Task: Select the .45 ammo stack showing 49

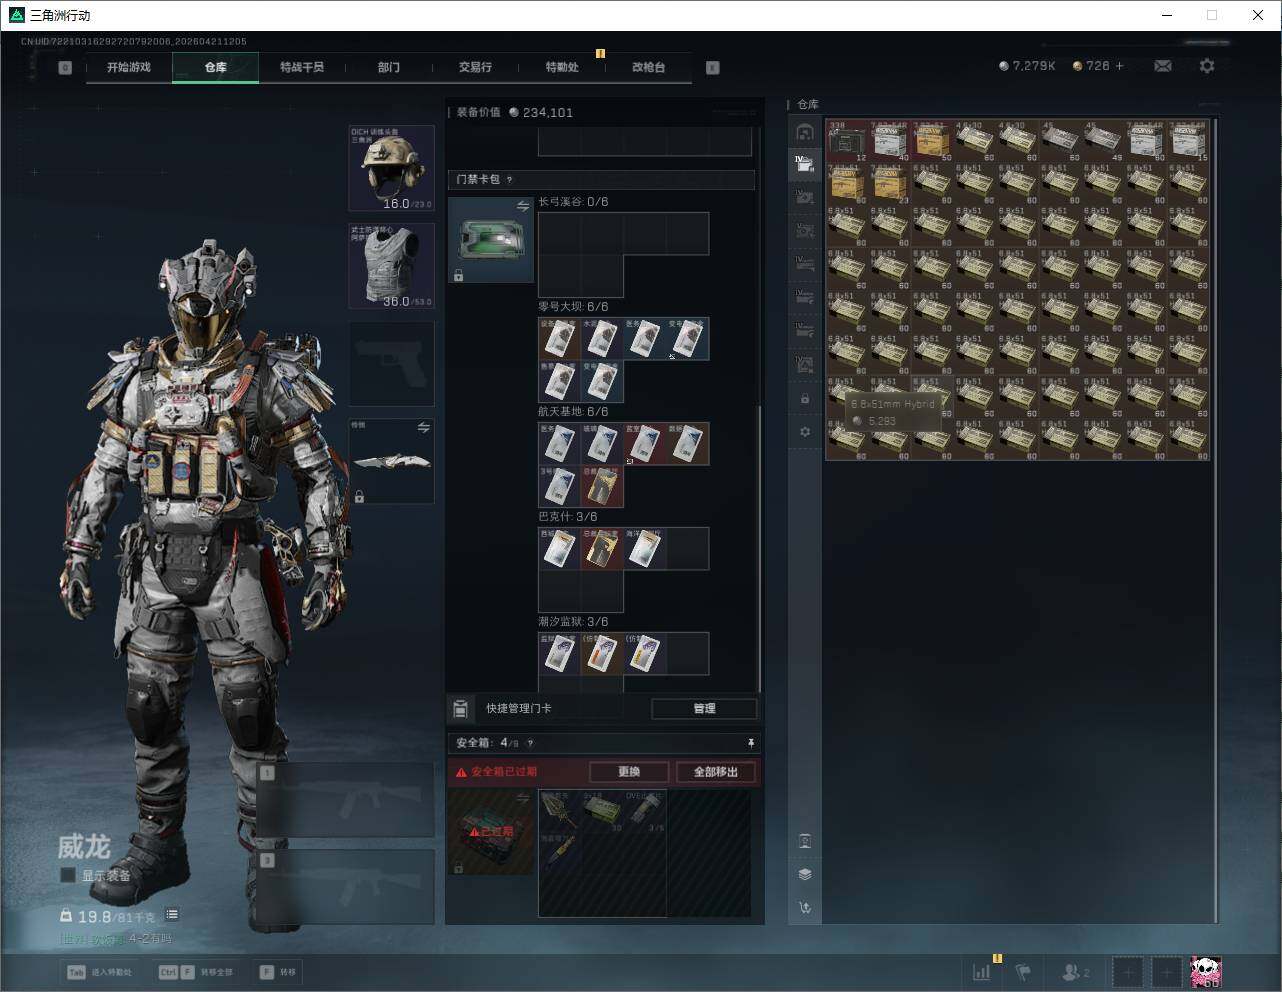Action: (1103, 141)
